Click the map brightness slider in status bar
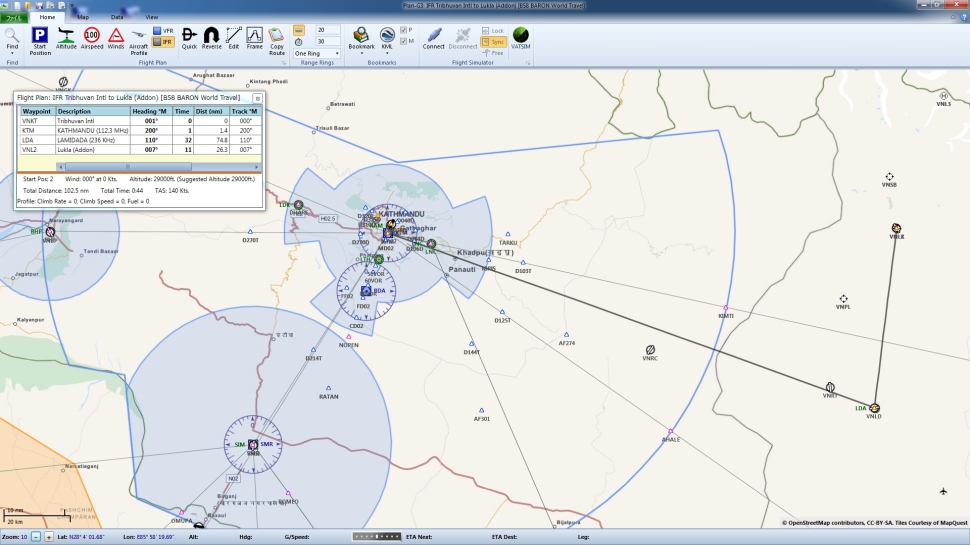970x545 pixels. click(x=375, y=537)
